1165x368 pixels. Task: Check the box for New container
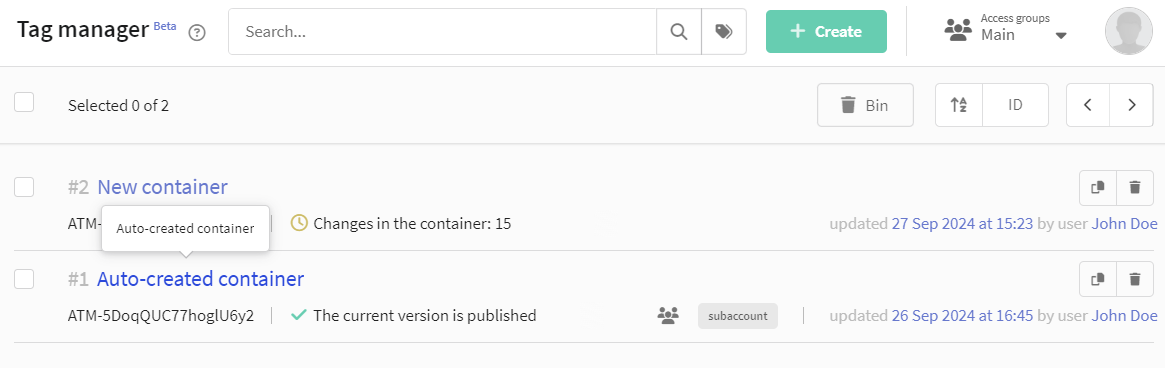coord(25,187)
